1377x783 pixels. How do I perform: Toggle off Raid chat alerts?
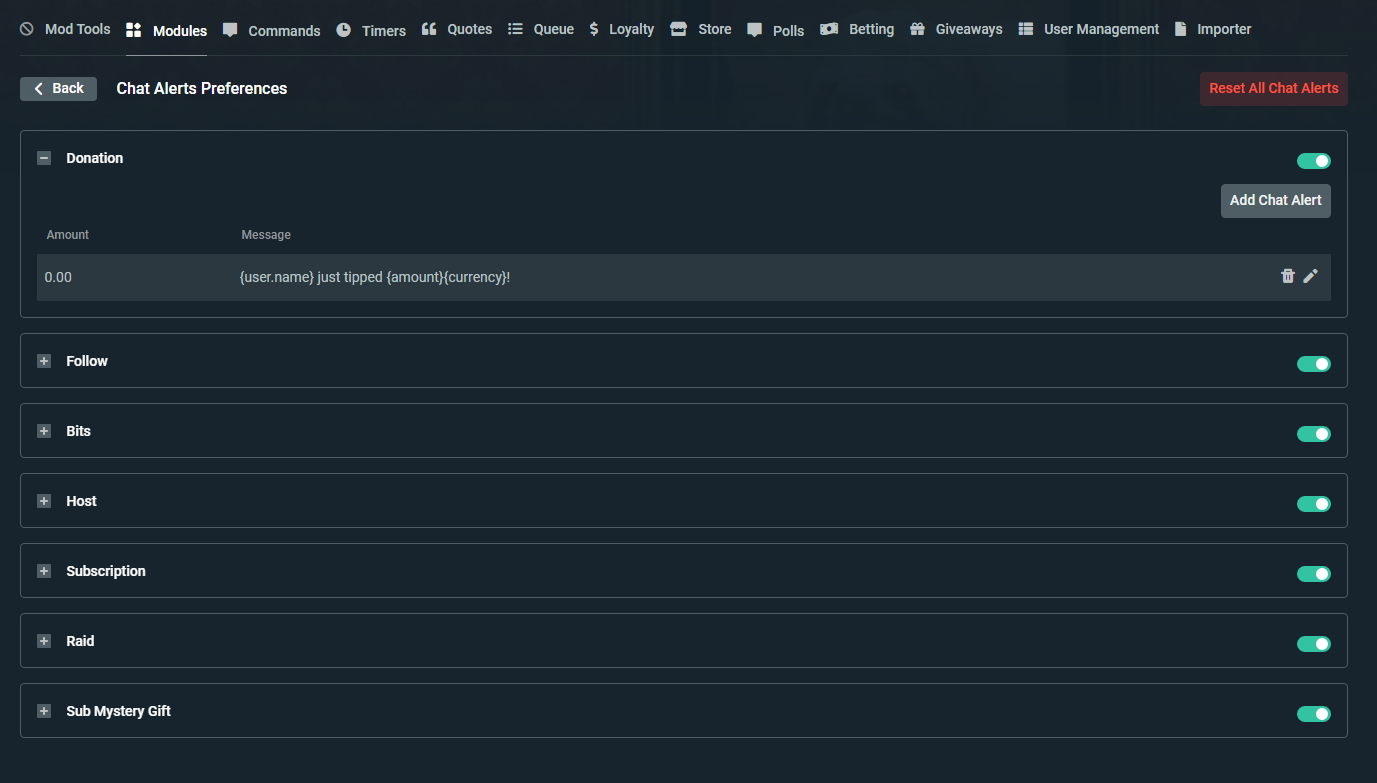(1313, 644)
